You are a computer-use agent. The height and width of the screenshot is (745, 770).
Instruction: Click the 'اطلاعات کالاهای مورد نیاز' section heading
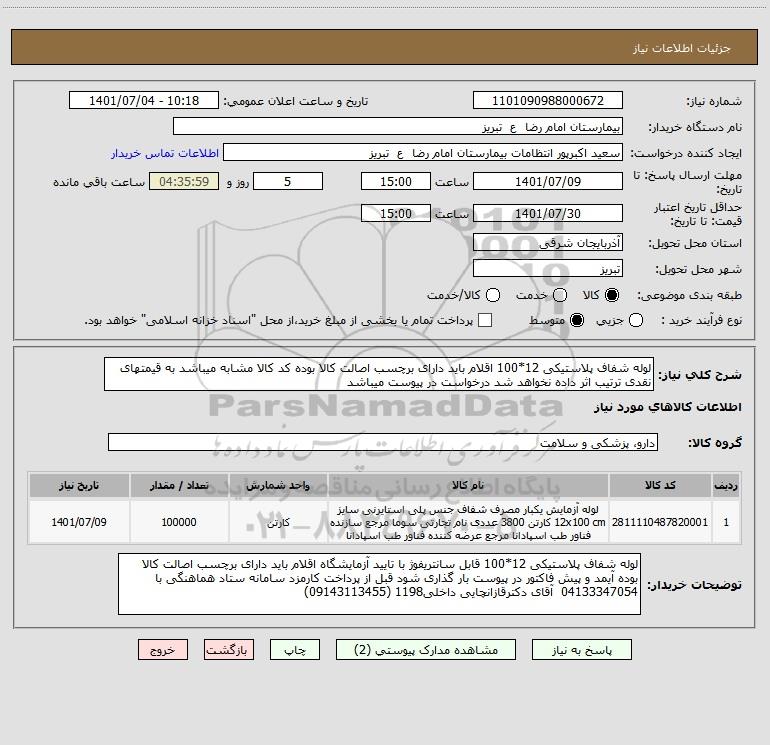pyautogui.click(x=667, y=407)
